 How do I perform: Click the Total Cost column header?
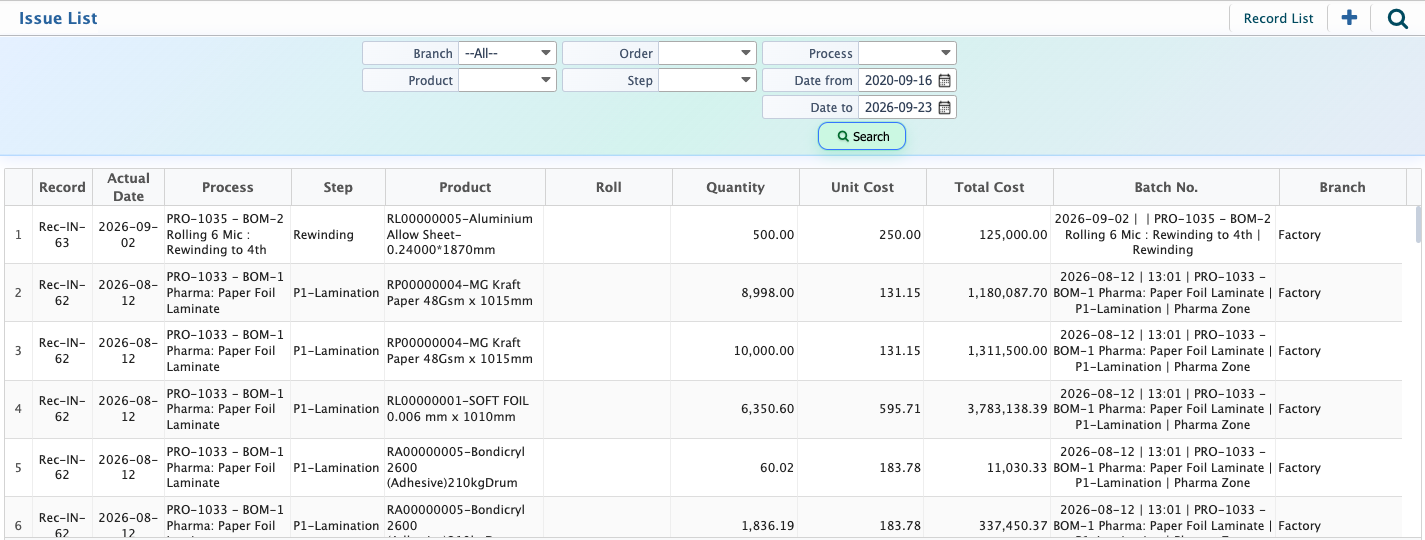989,187
